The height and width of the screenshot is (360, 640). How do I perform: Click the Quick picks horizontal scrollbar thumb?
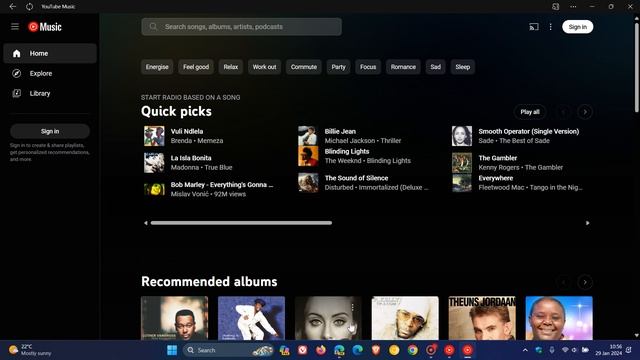pyautogui.click(x=241, y=223)
